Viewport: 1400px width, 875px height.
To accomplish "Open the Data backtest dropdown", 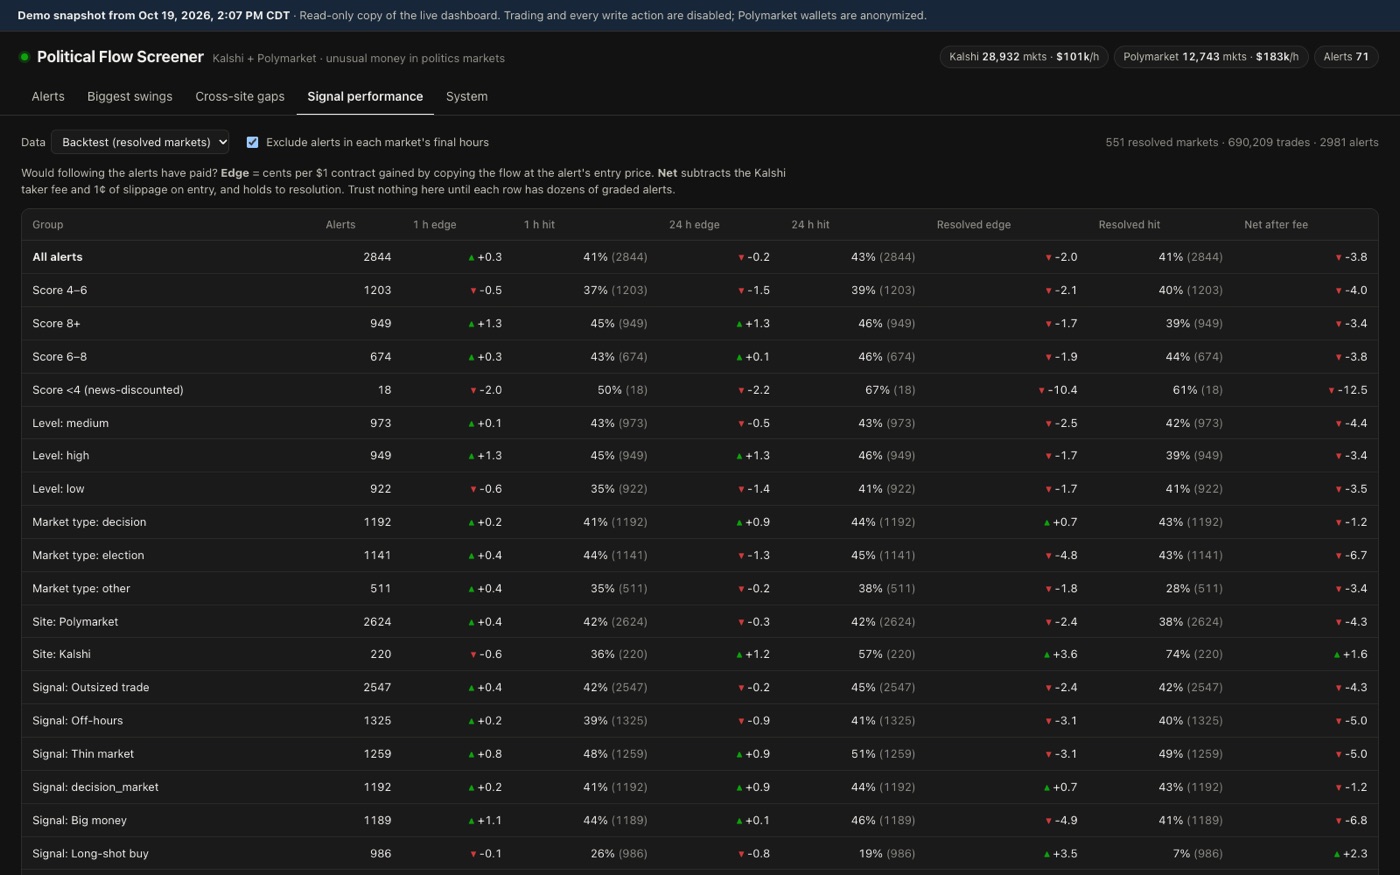I will pos(140,142).
